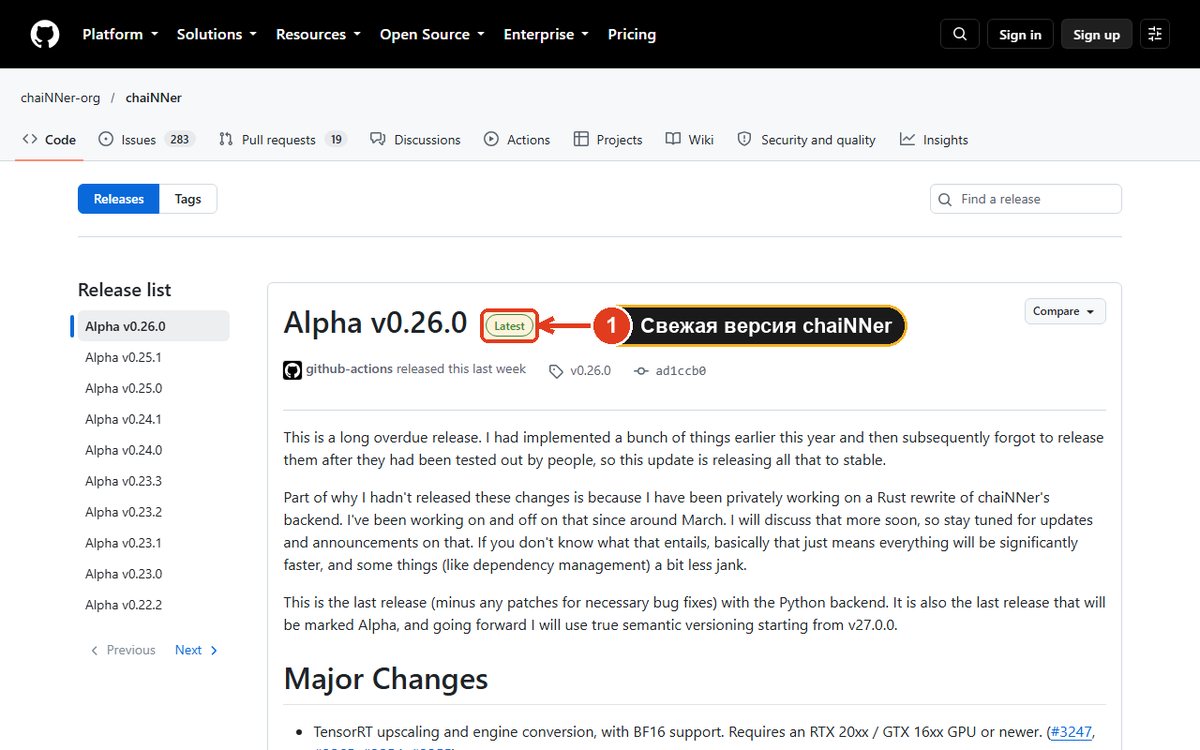
Task: Open the chaiNNer repository link
Action: pos(154,98)
